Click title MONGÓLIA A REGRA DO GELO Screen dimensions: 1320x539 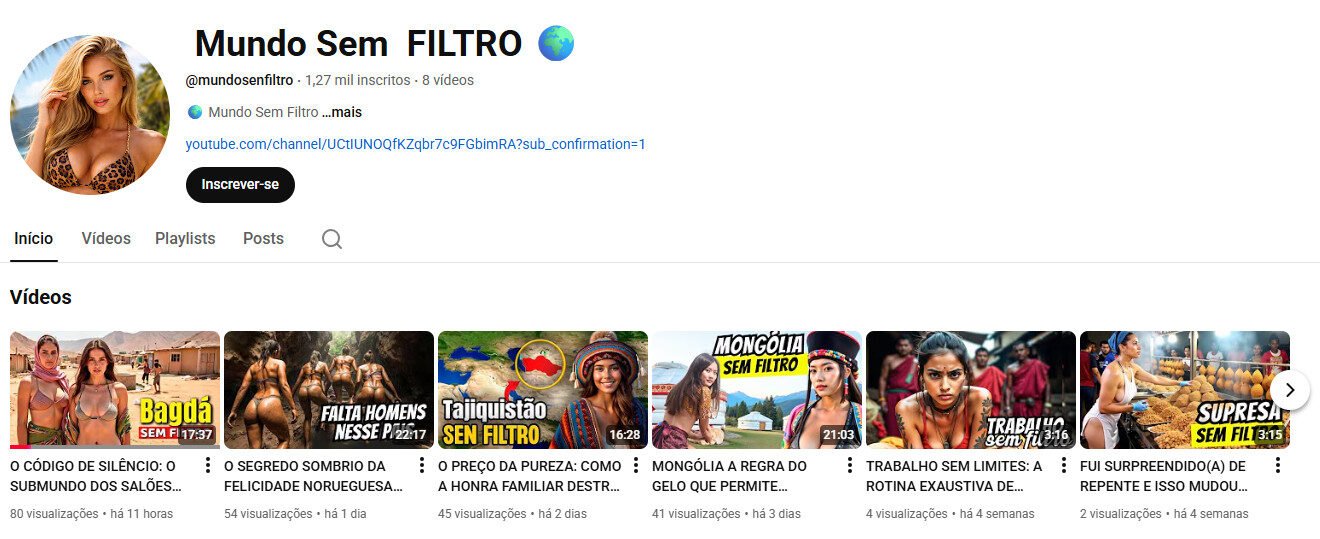click(729, 476)
